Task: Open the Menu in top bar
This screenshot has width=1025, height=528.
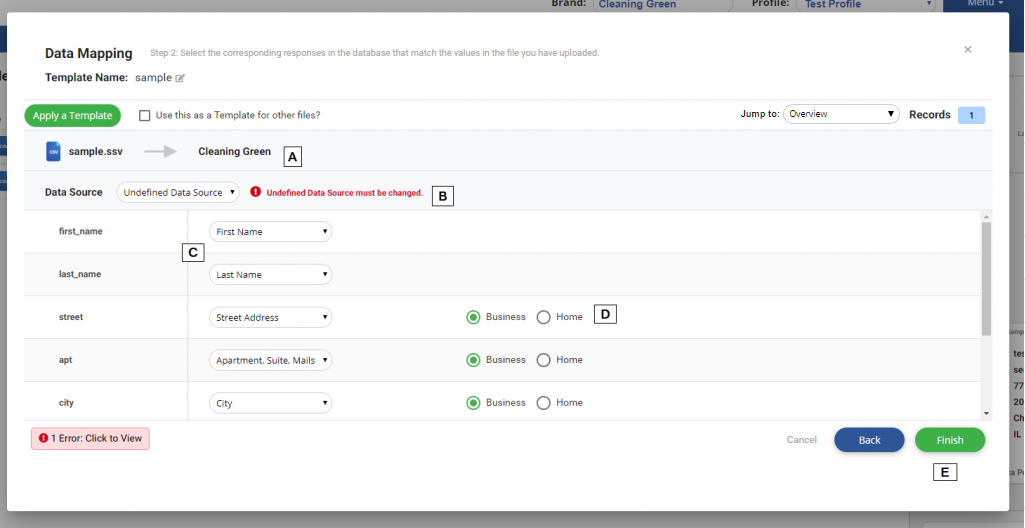Action: coord(985,4)
